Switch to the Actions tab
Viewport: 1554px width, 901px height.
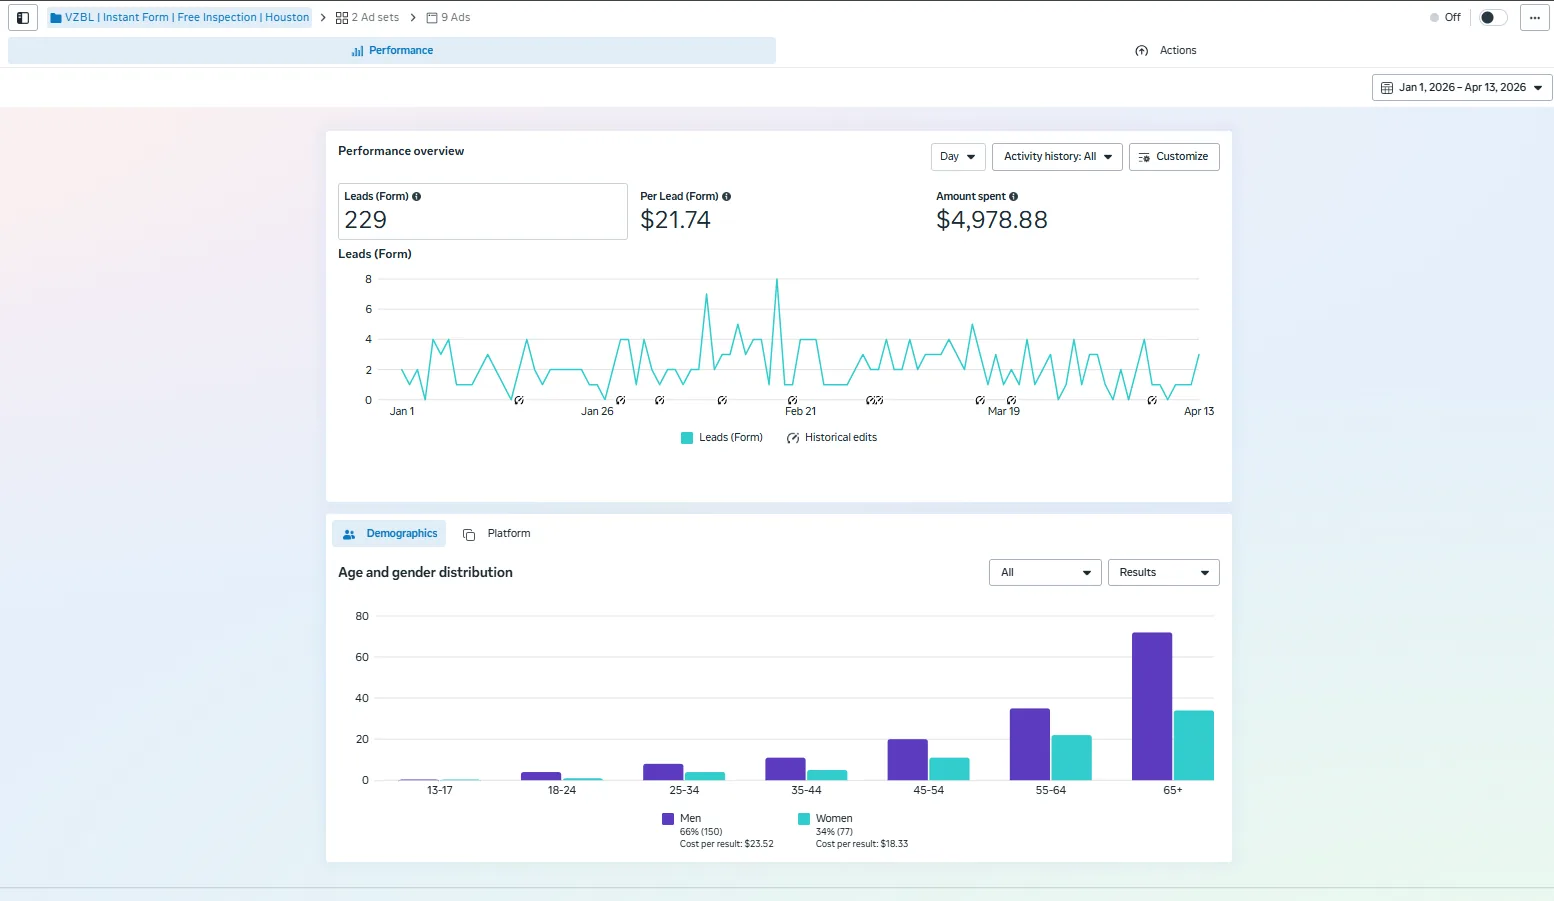[1165, 50]
